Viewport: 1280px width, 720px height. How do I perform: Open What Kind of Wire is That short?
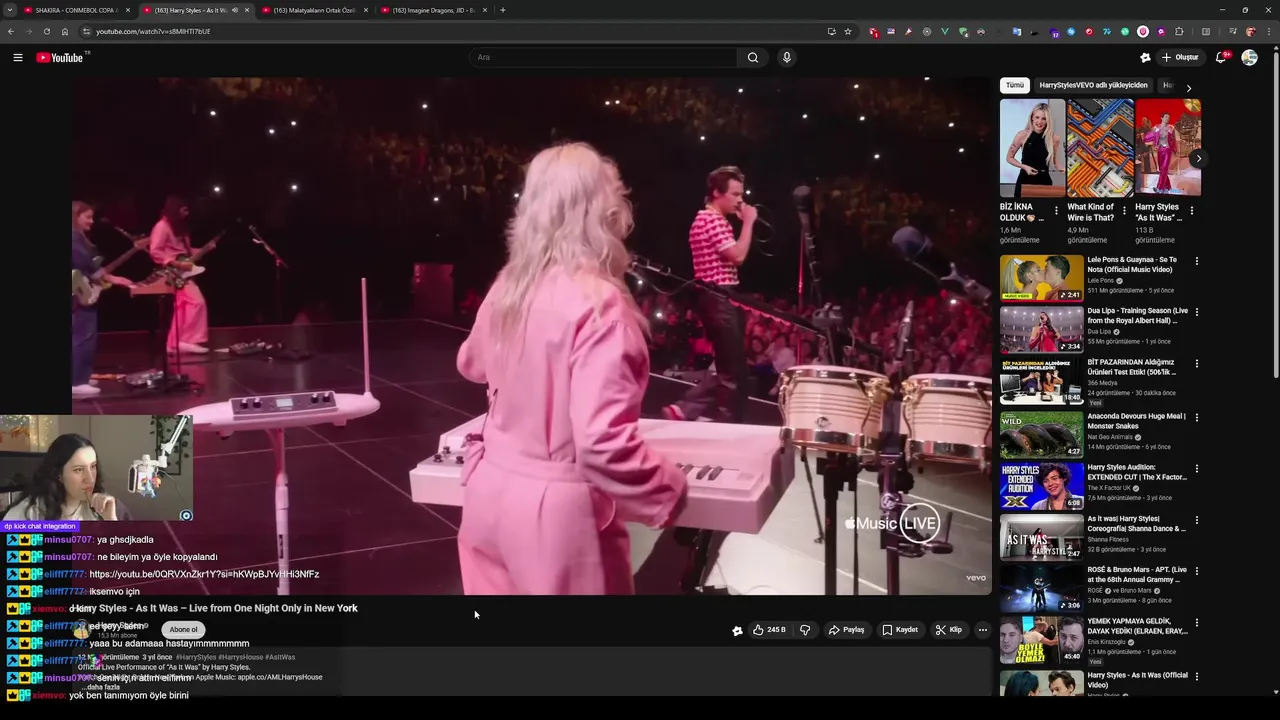click(x=1100, y=147)
